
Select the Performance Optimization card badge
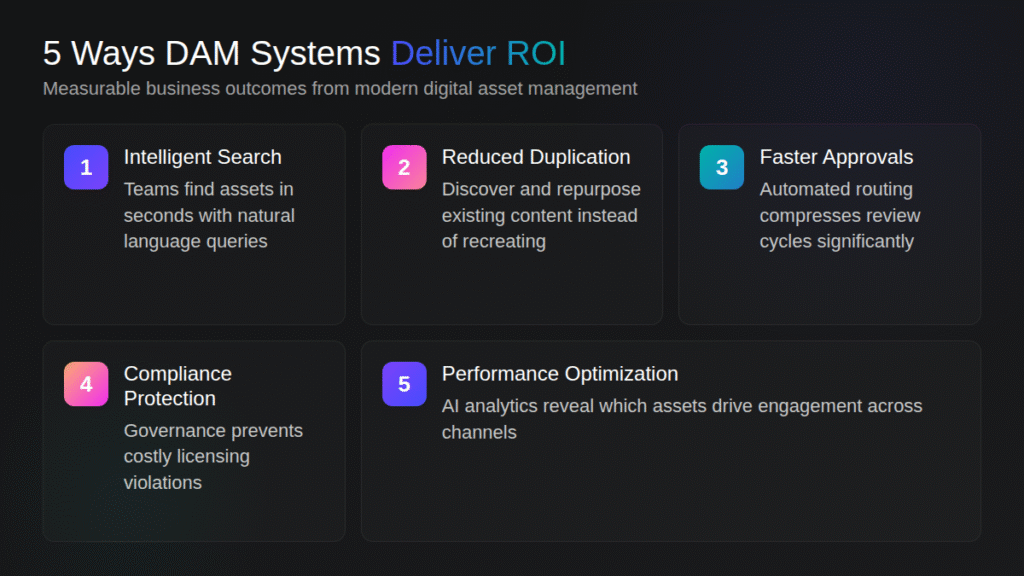click(404, 383)
